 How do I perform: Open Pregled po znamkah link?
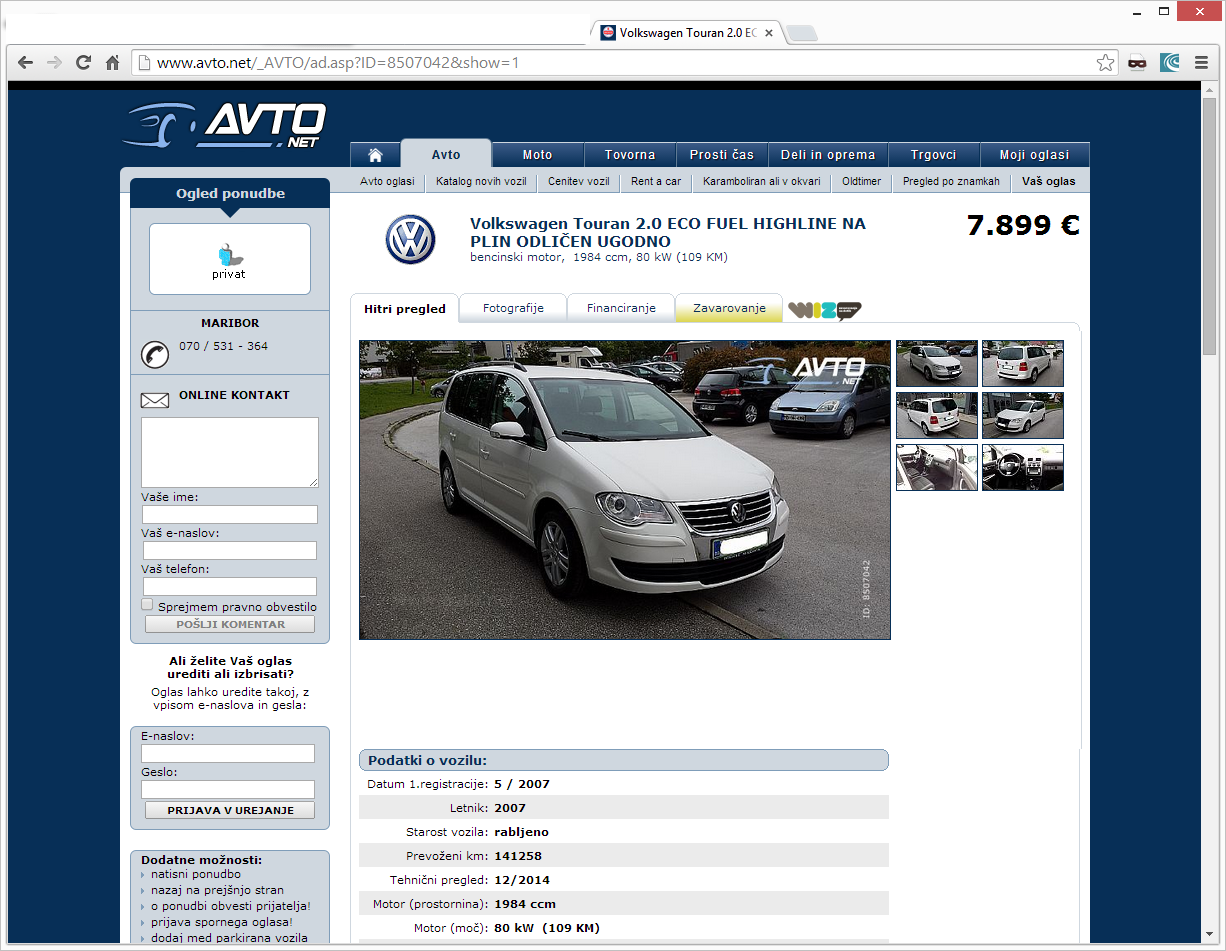coord(951,181)
